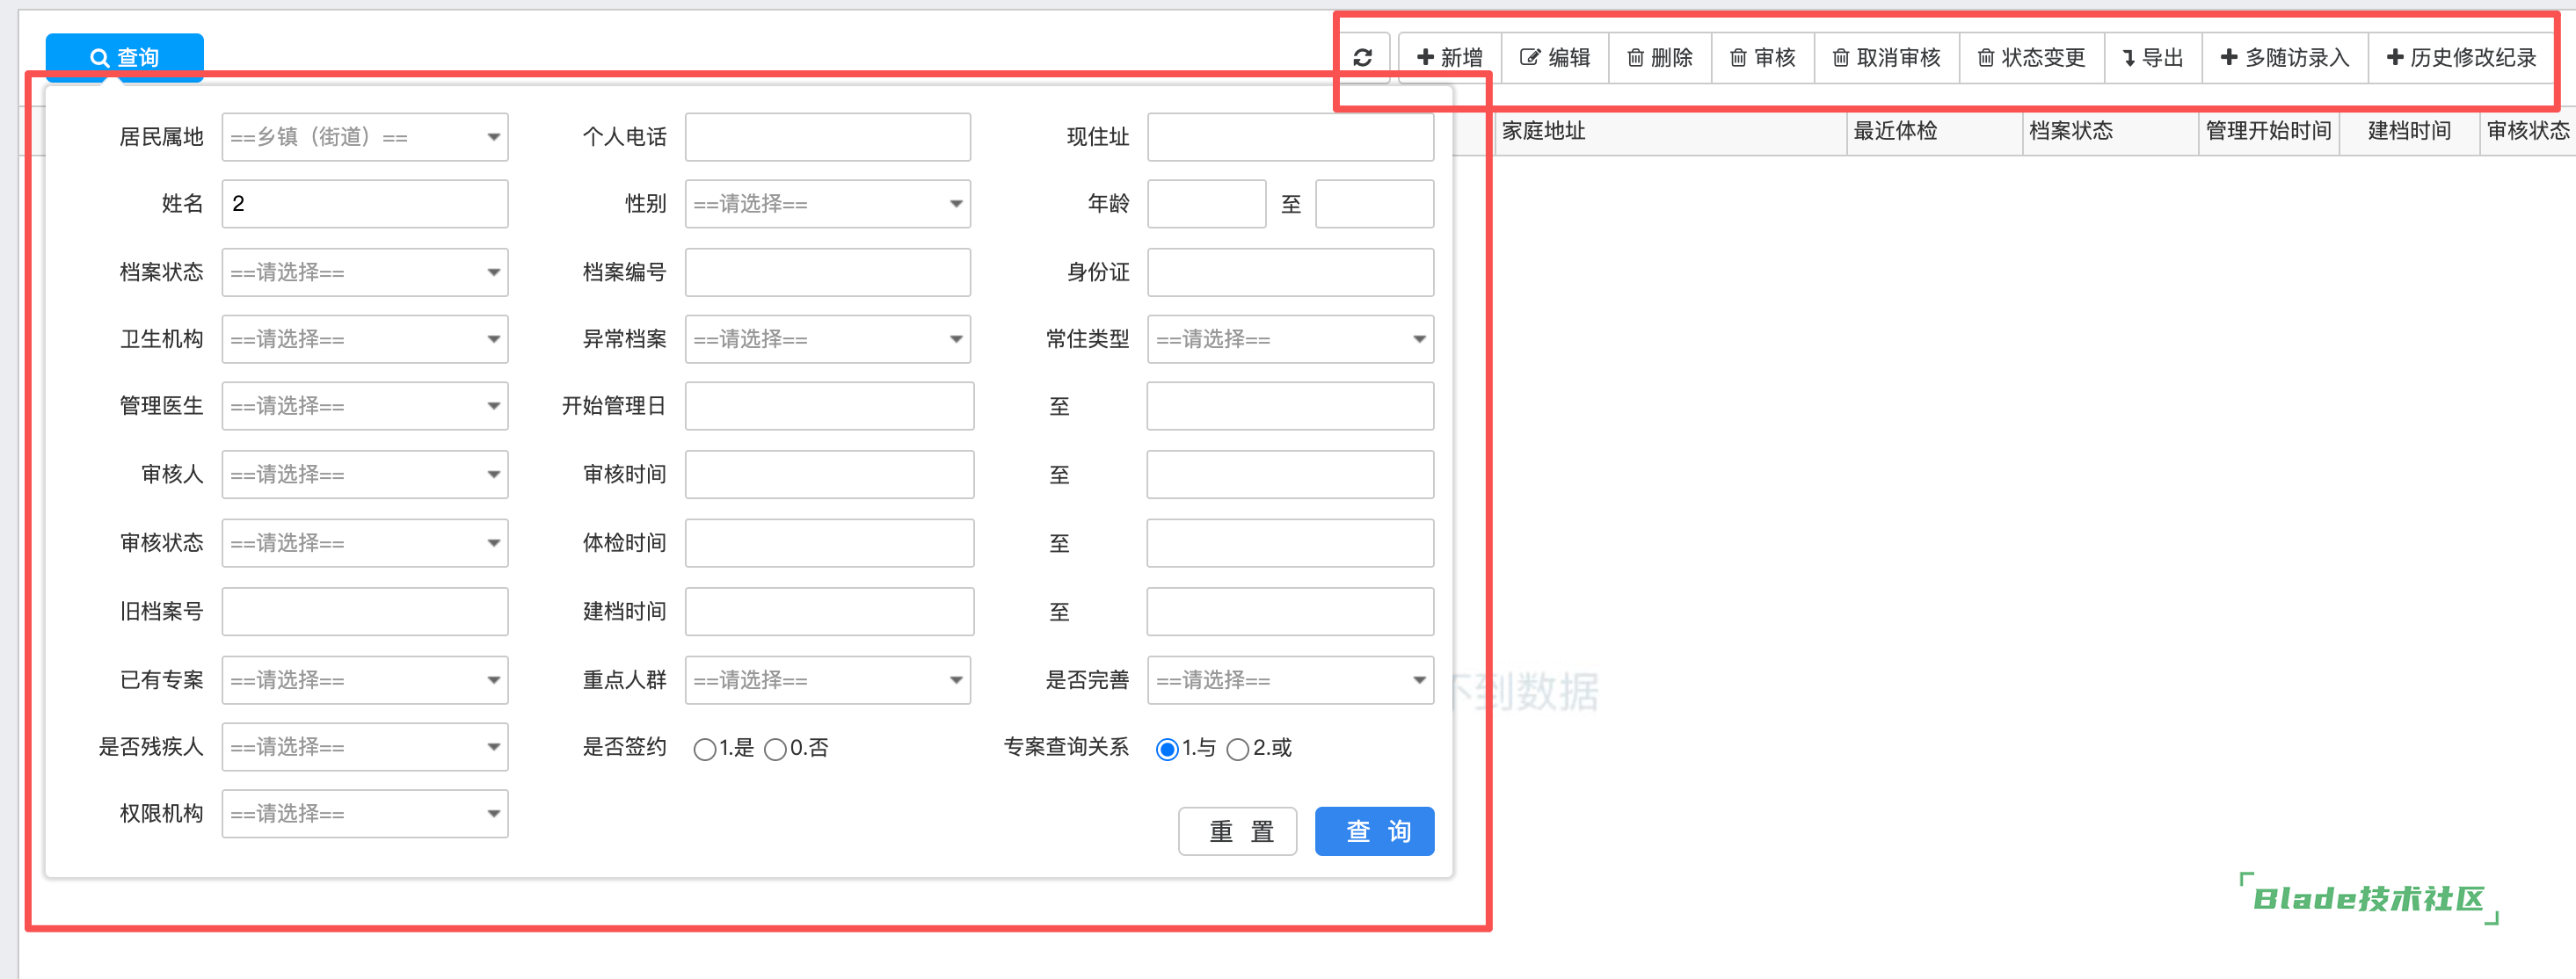Click the refresh icon button
The height and width of the screenshot is (979, 2576).
point(1362,58)
